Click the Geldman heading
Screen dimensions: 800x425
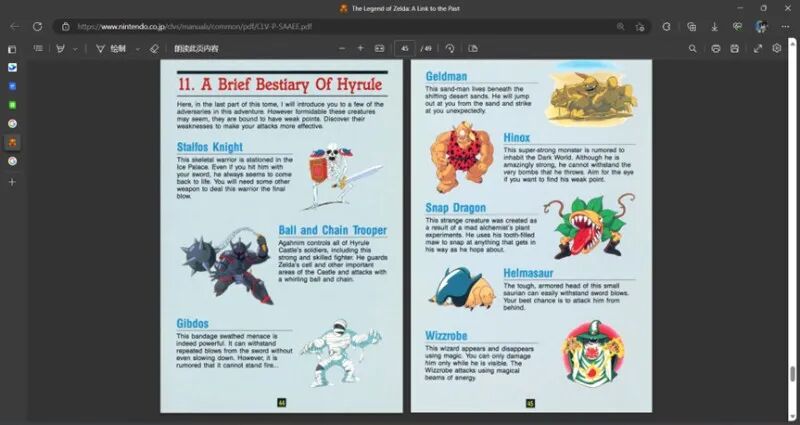446,77
